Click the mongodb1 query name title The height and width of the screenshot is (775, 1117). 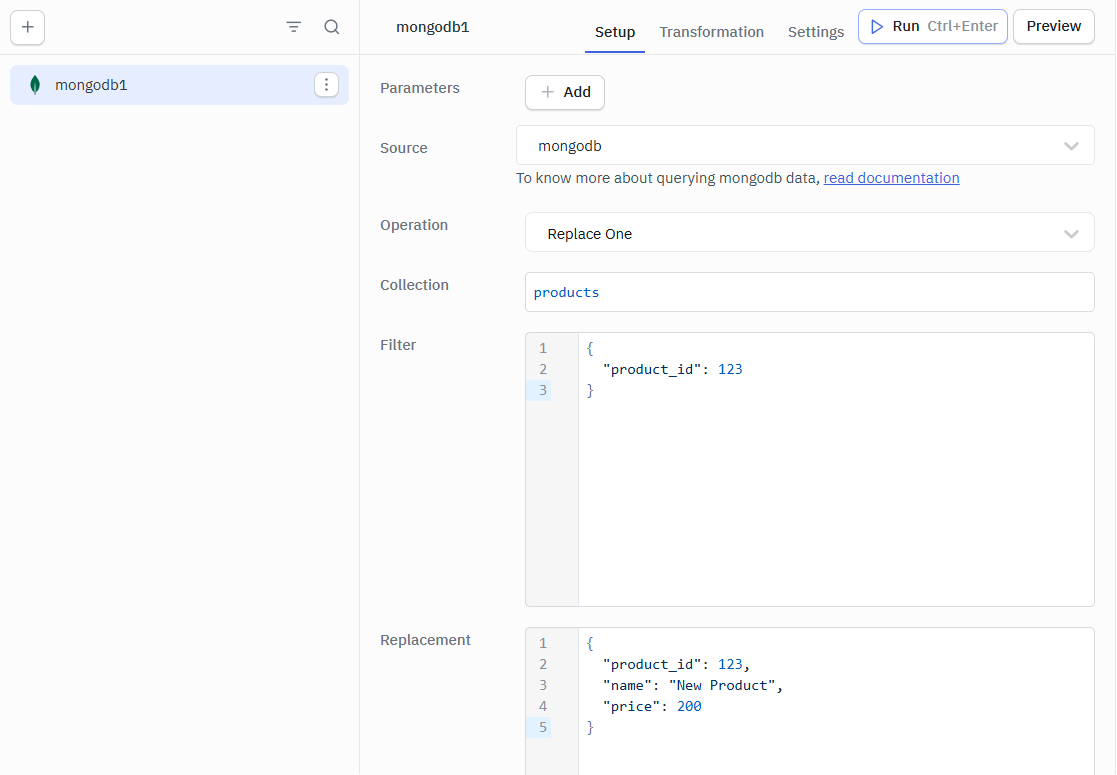pyautogui.click(x=432, y=27)
